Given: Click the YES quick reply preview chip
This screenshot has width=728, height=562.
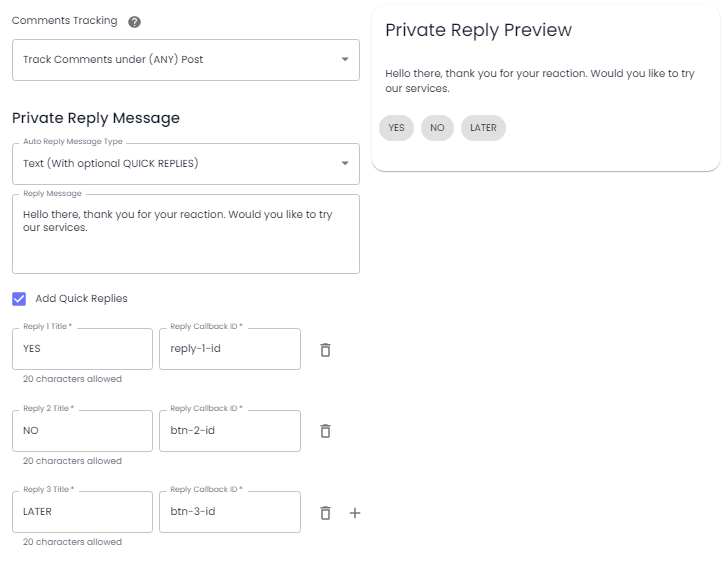Looking at the screenshot, I should (x=396, y=128).
